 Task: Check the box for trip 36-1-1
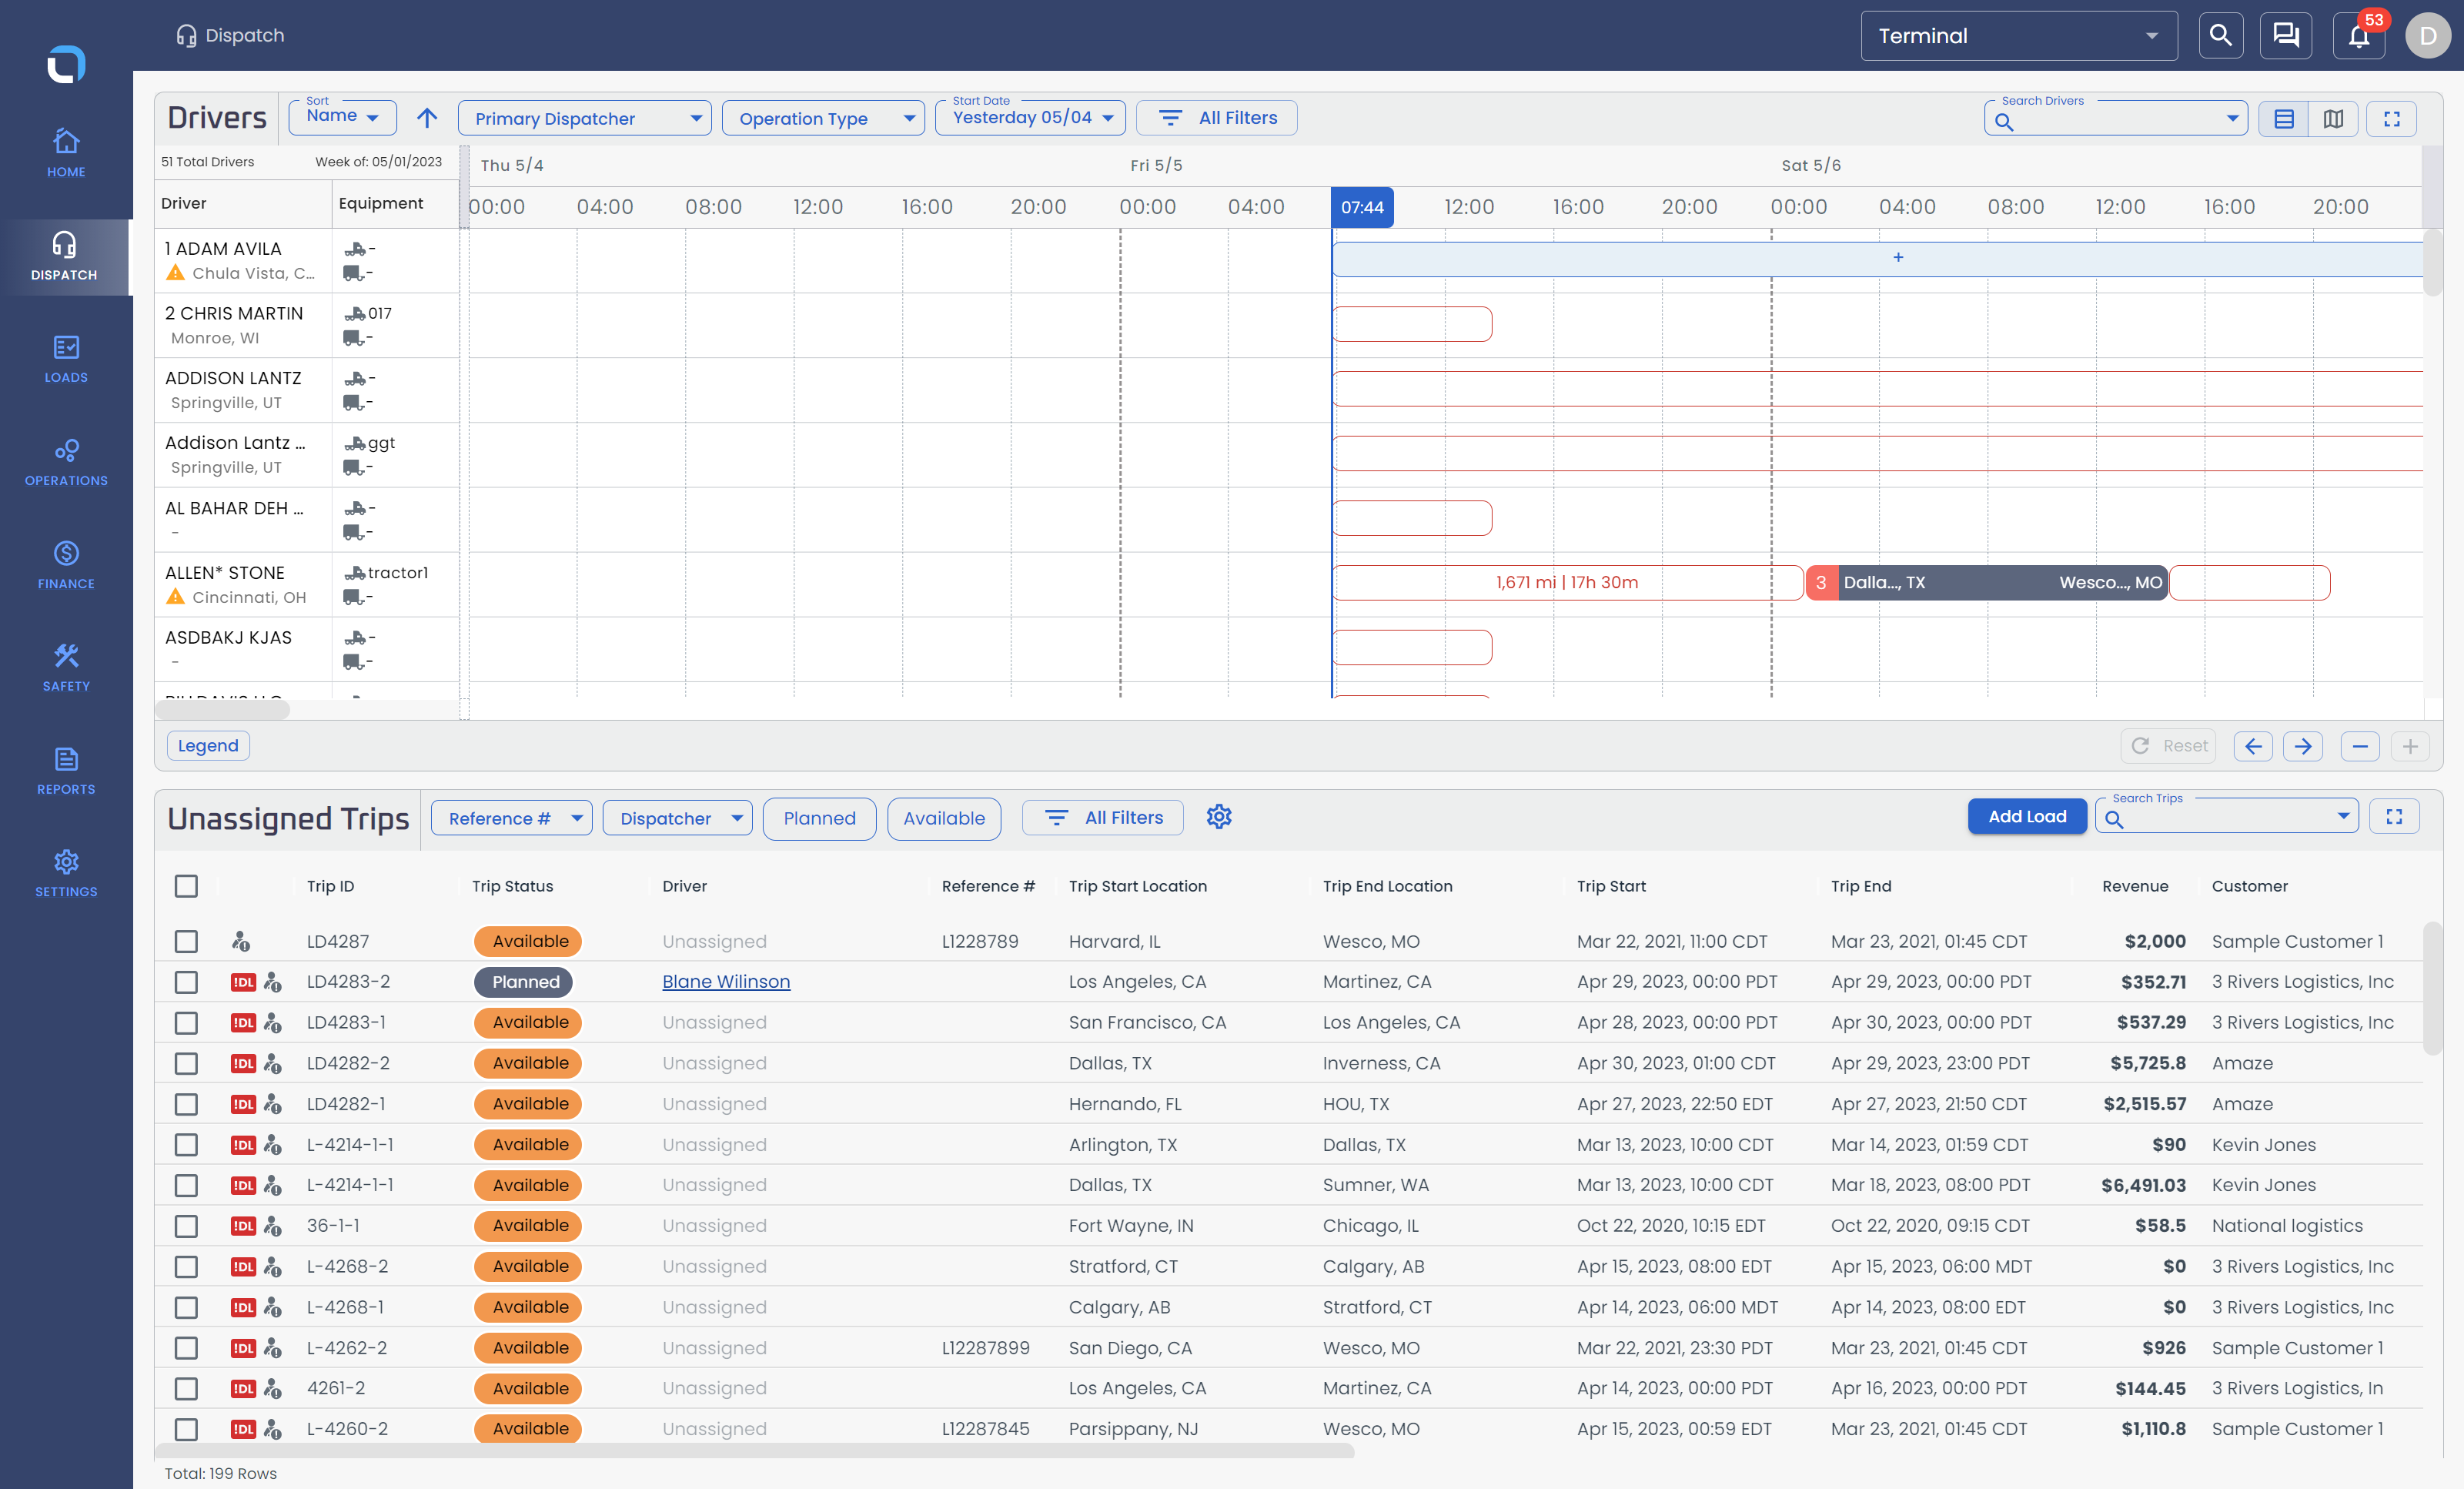186,1226
